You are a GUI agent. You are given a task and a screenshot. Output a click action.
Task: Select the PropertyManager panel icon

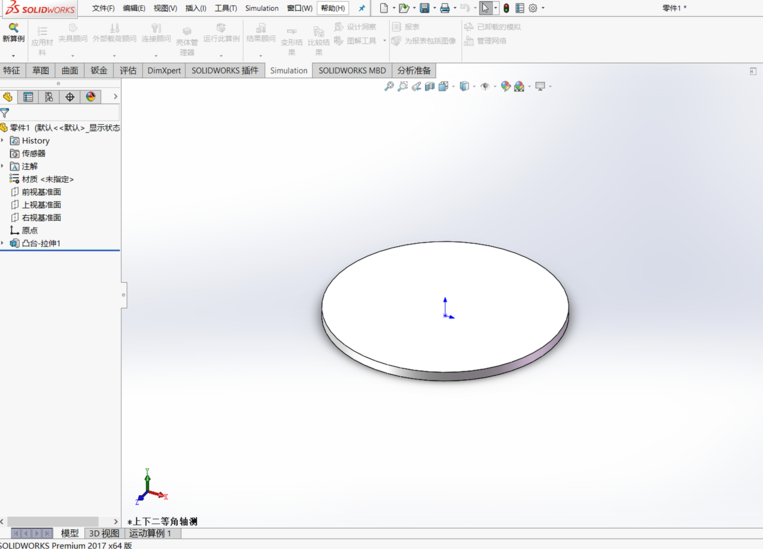[x=28, y=97]
